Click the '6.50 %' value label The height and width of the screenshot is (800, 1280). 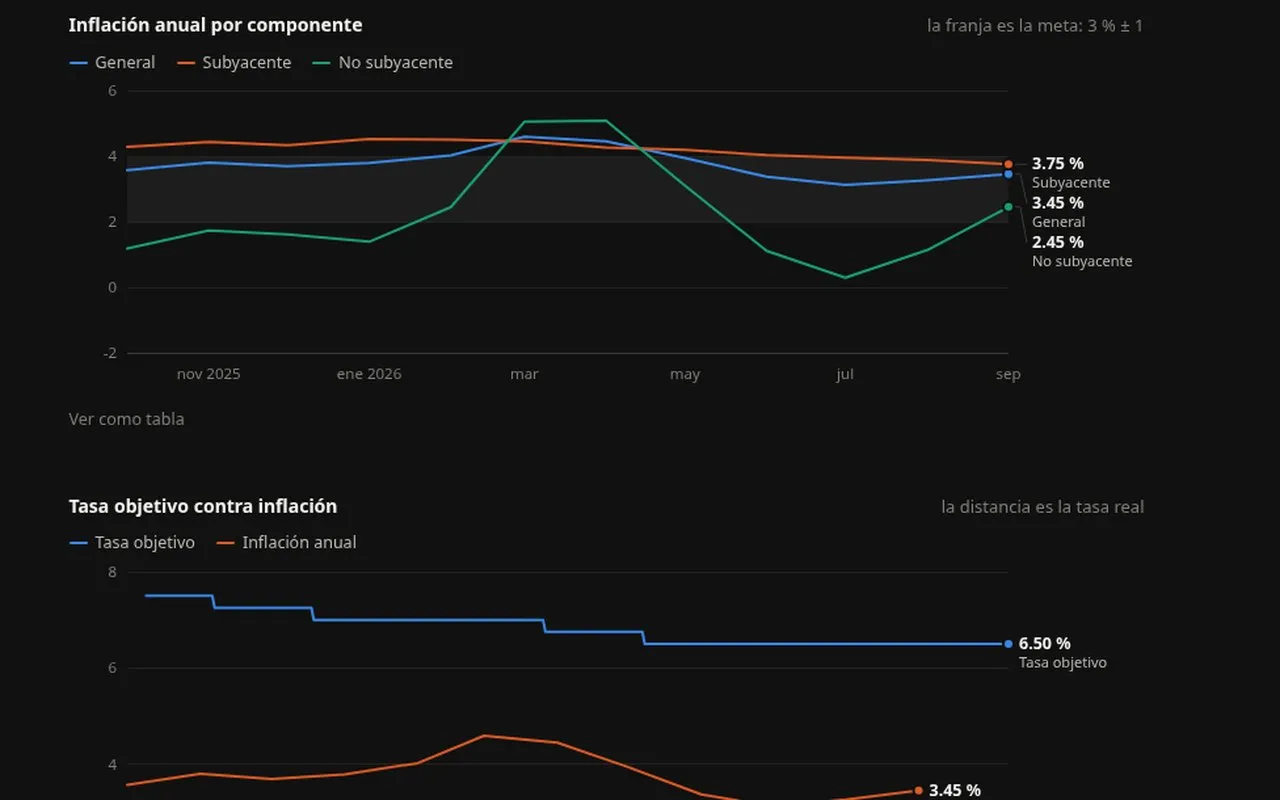tap(1045, 644)
